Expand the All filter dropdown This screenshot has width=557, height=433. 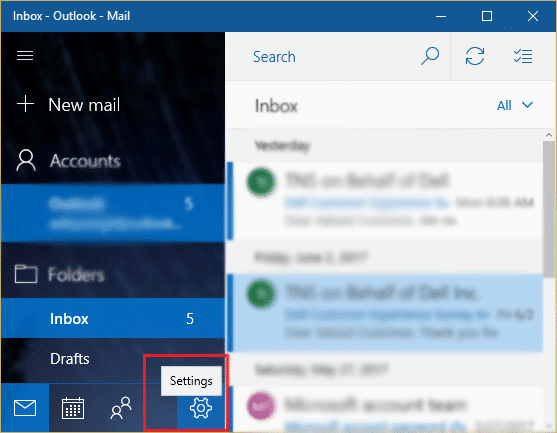coord(515,105)
